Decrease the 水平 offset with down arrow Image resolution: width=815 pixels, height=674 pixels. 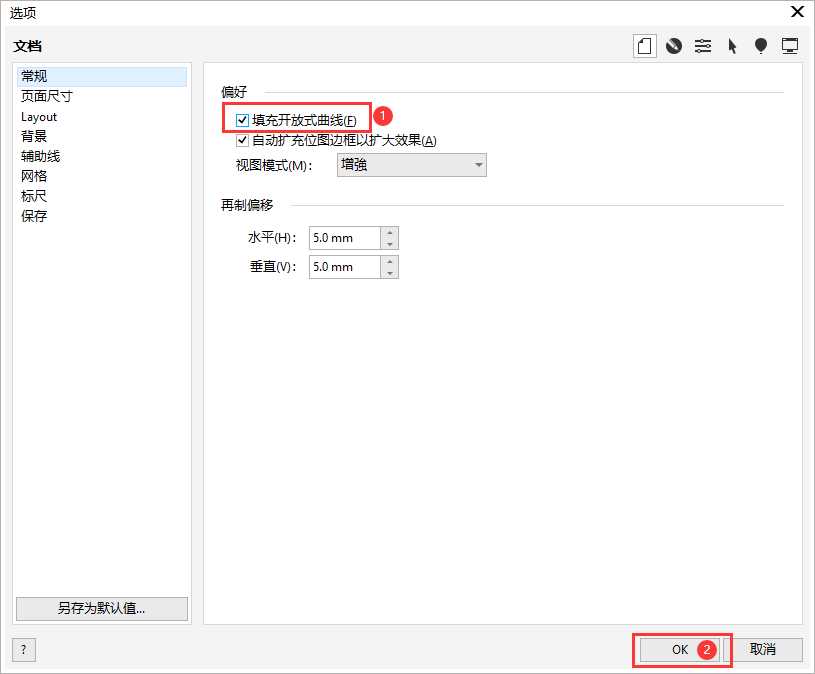click(390, 244)
